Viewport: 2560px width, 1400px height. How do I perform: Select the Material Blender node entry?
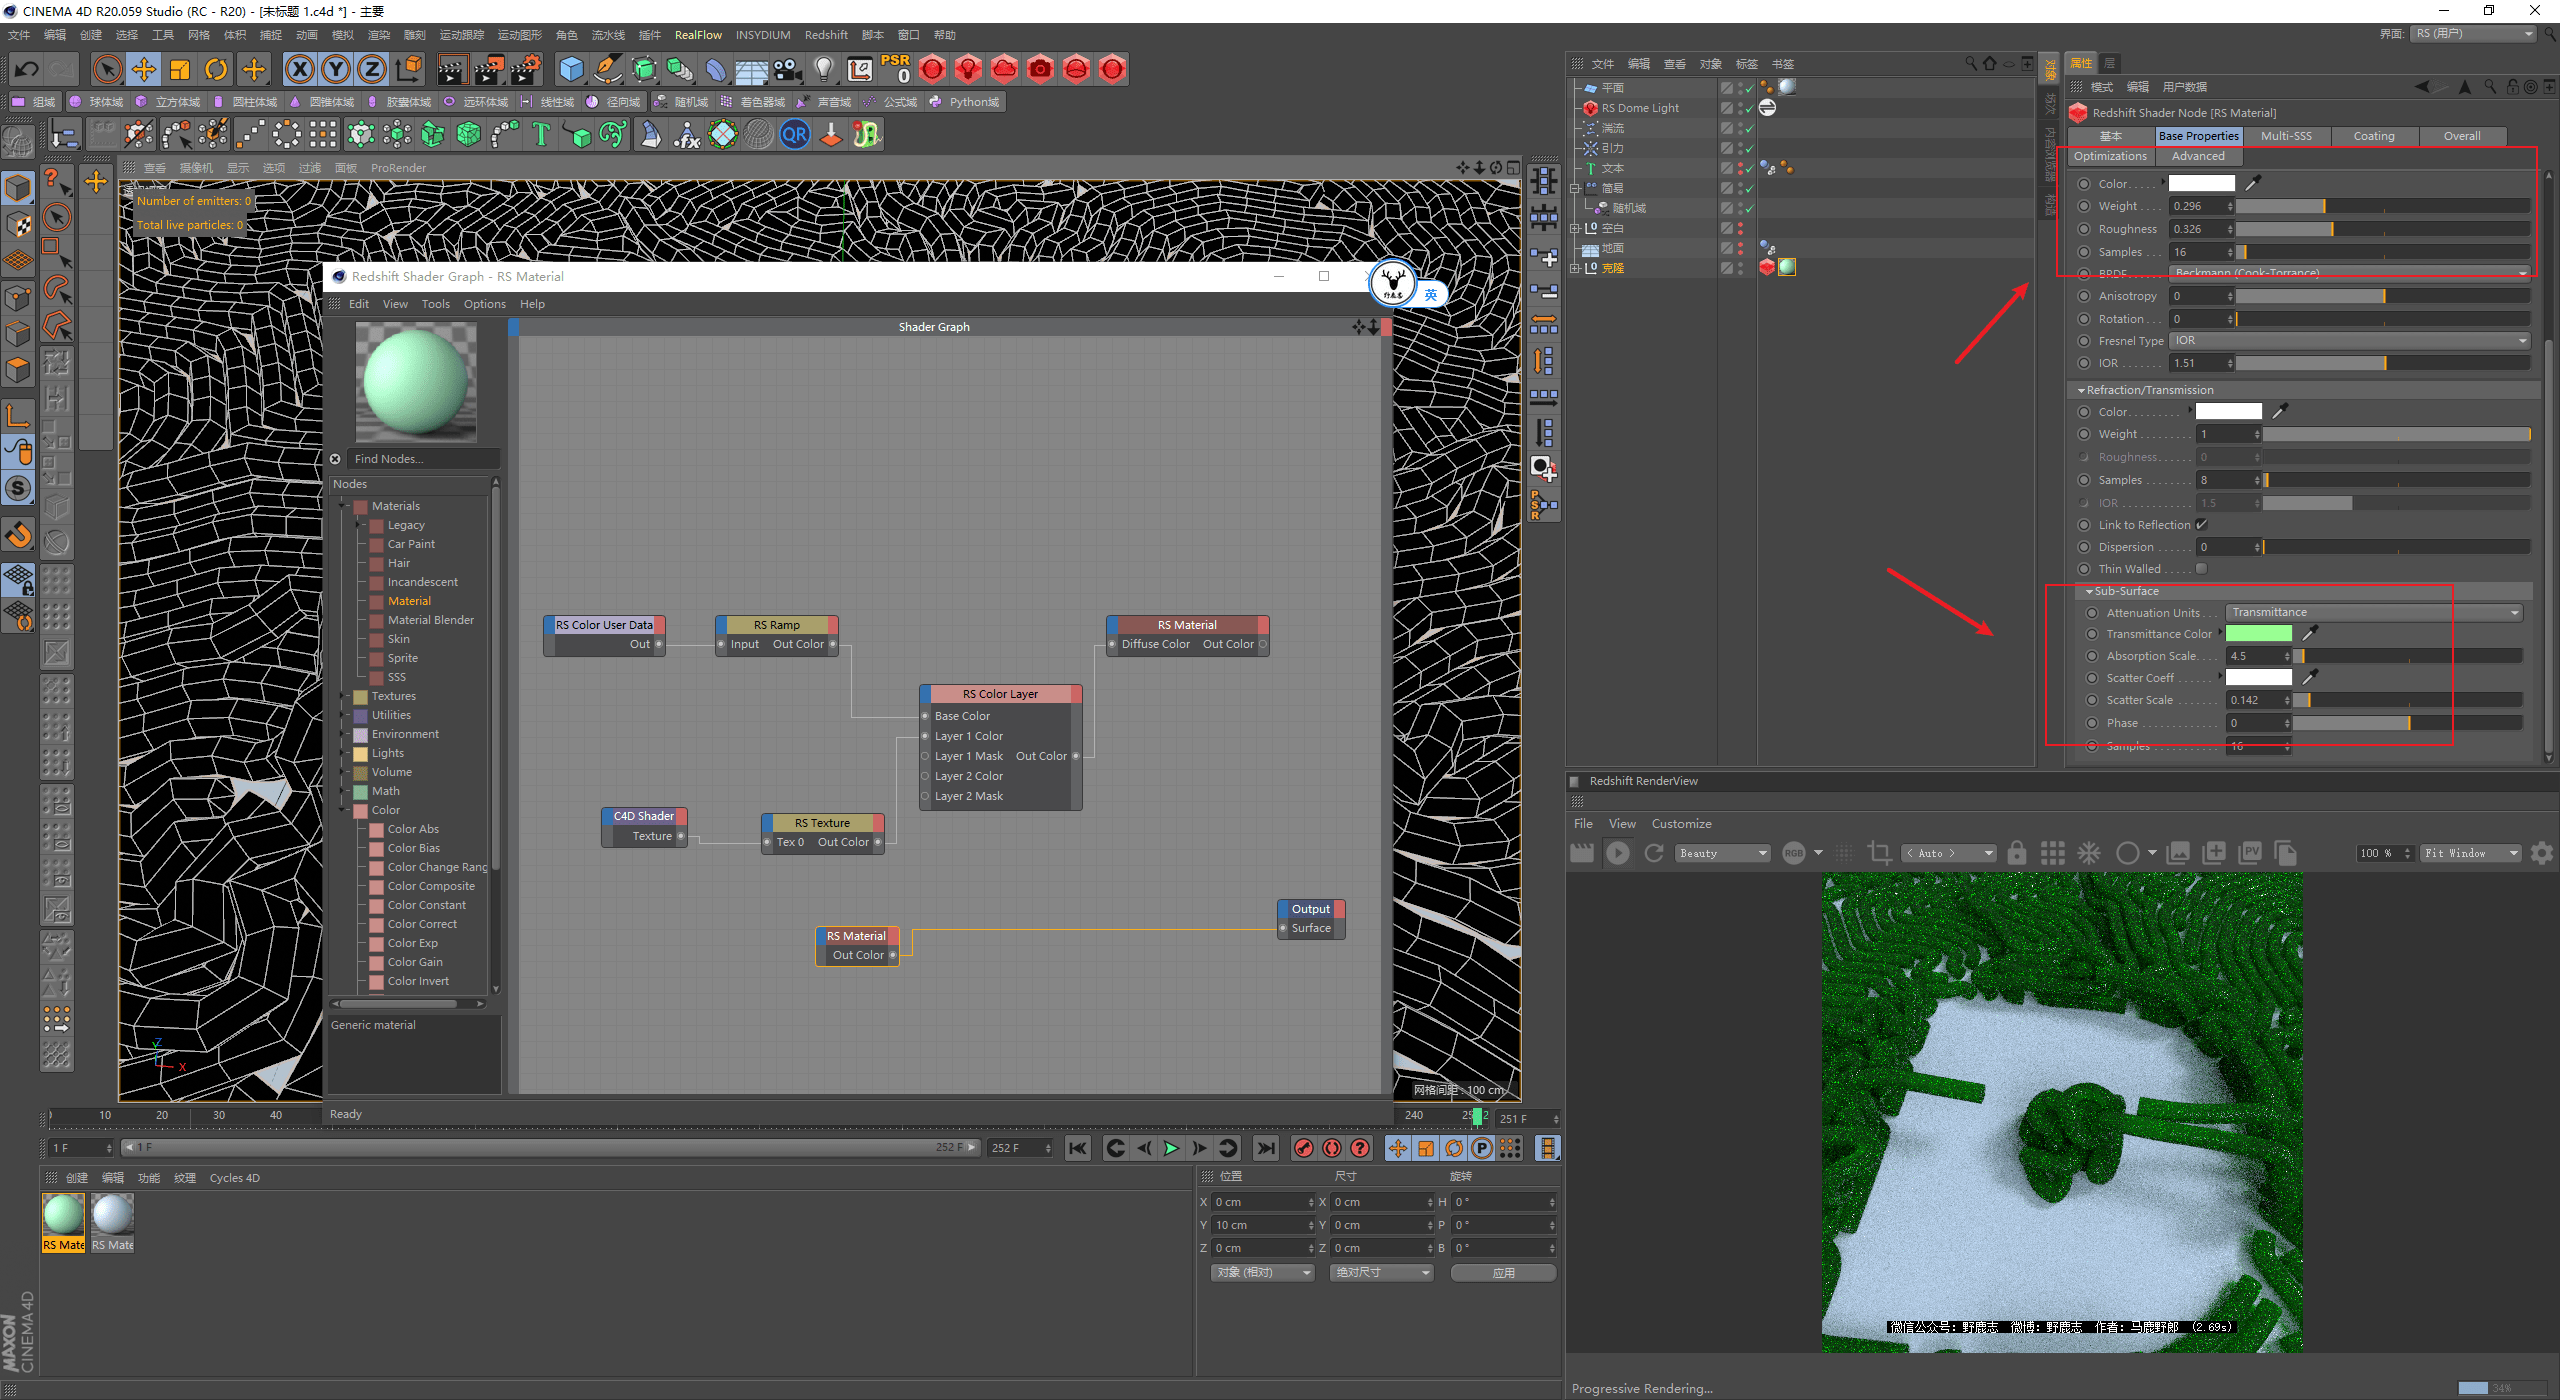pyautogui.click(x=430, y=620)
